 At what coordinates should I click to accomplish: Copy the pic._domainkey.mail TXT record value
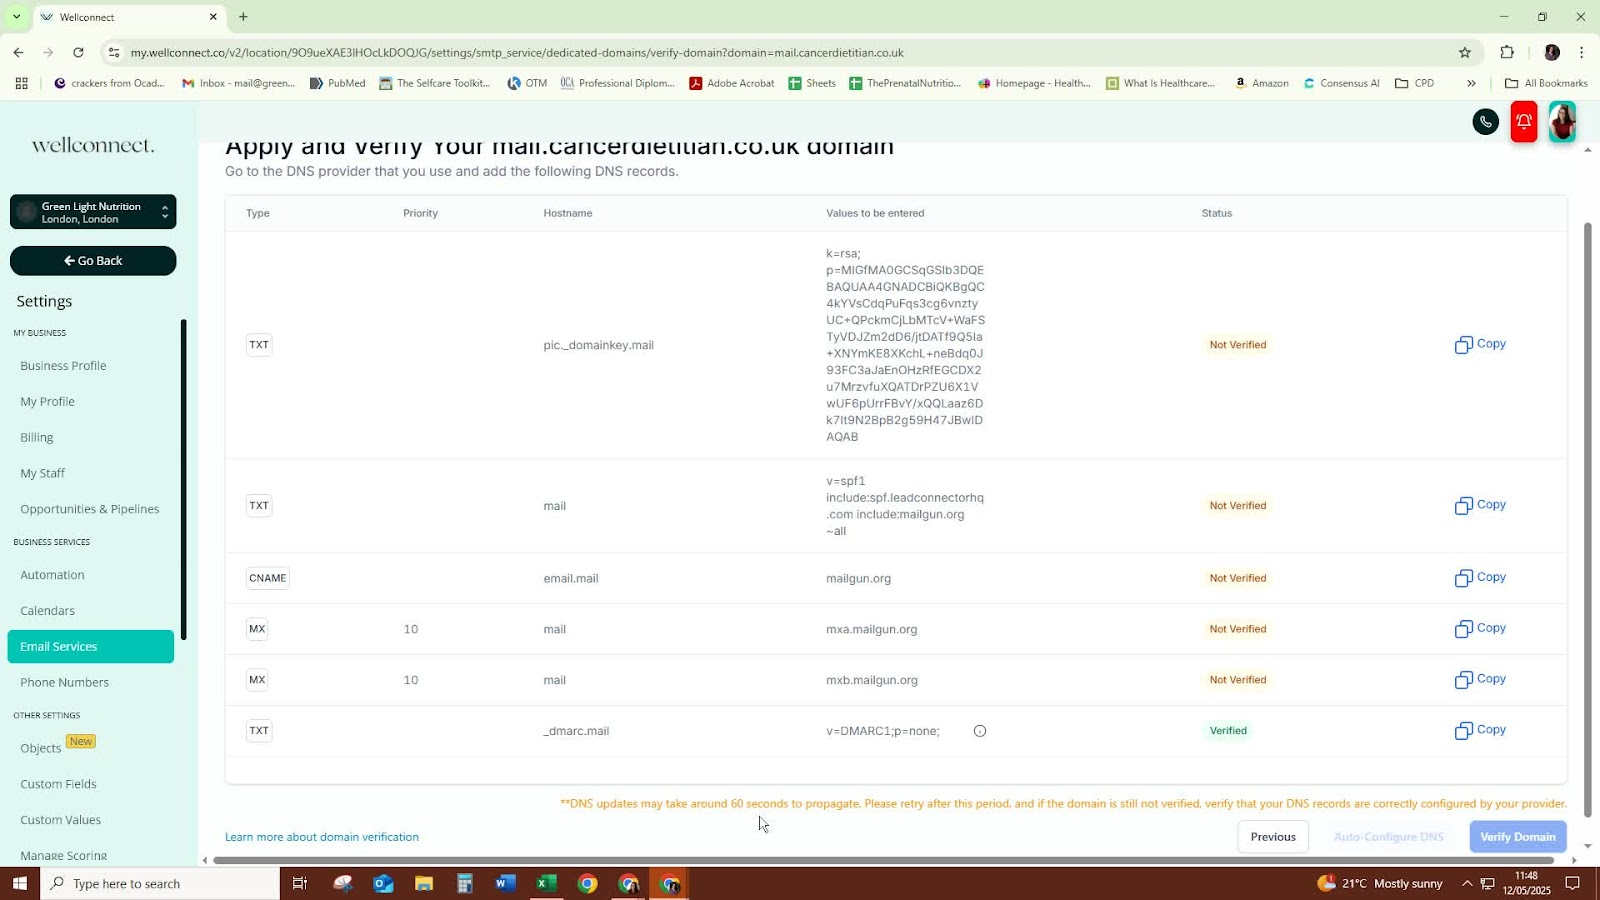pyautogui.click(x=1480, y=344)
